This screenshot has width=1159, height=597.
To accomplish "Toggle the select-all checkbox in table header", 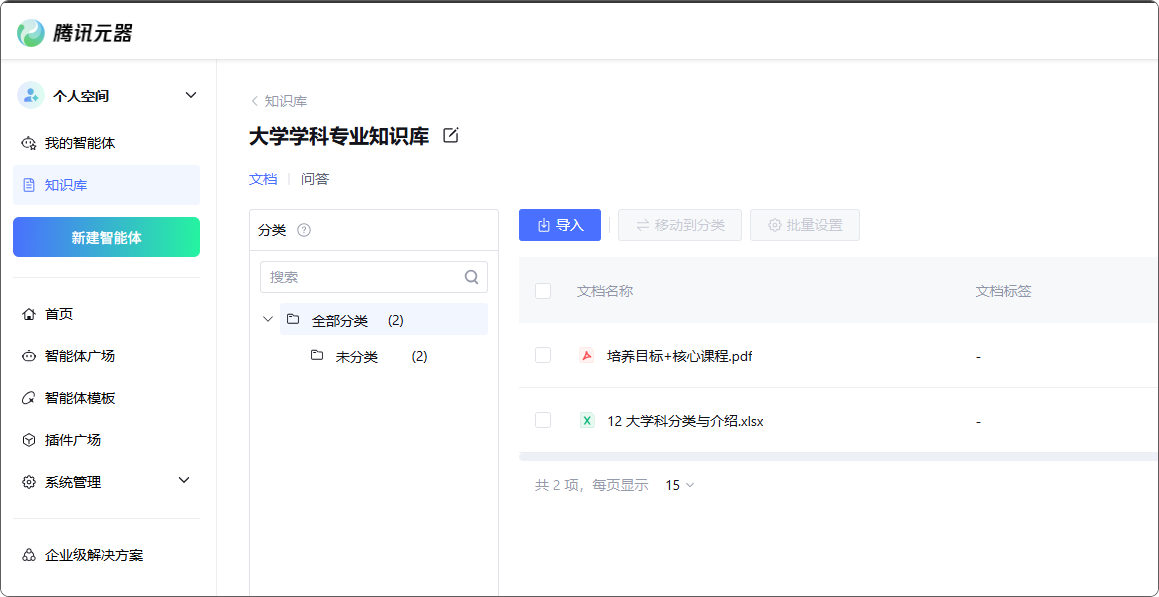I will 543,291.
